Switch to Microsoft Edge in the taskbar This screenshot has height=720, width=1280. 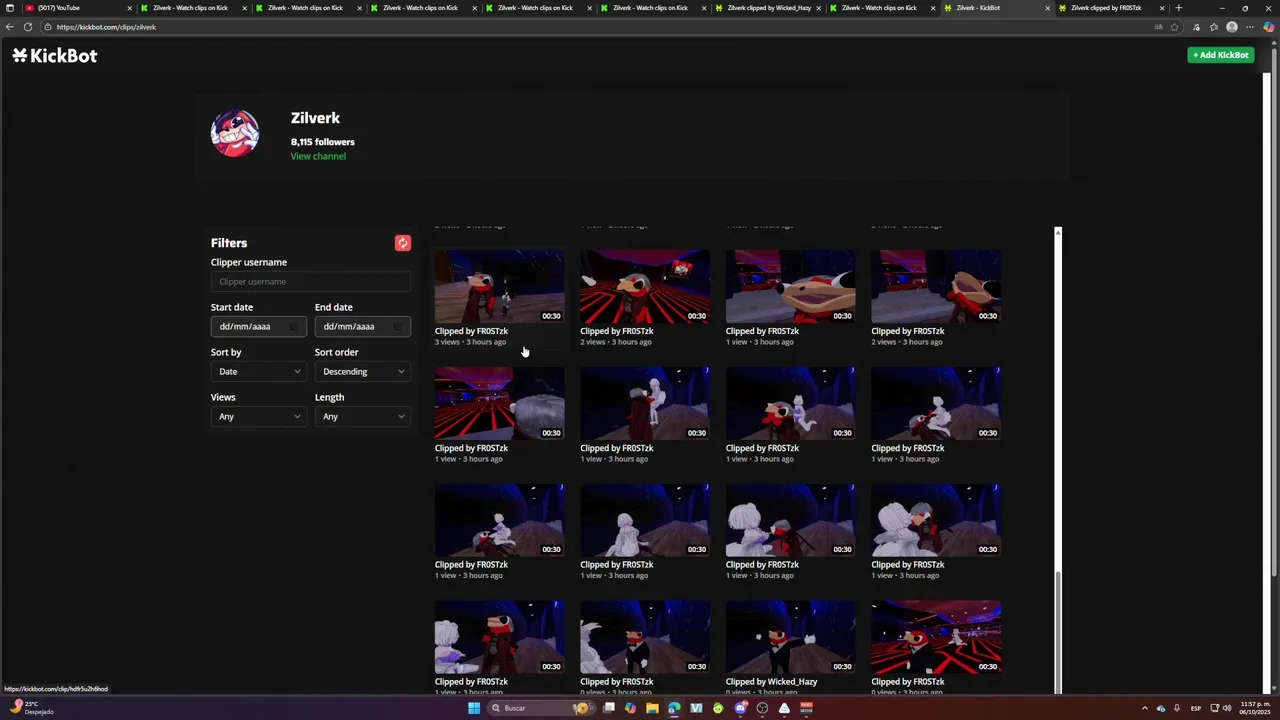[x=674, y=708]
